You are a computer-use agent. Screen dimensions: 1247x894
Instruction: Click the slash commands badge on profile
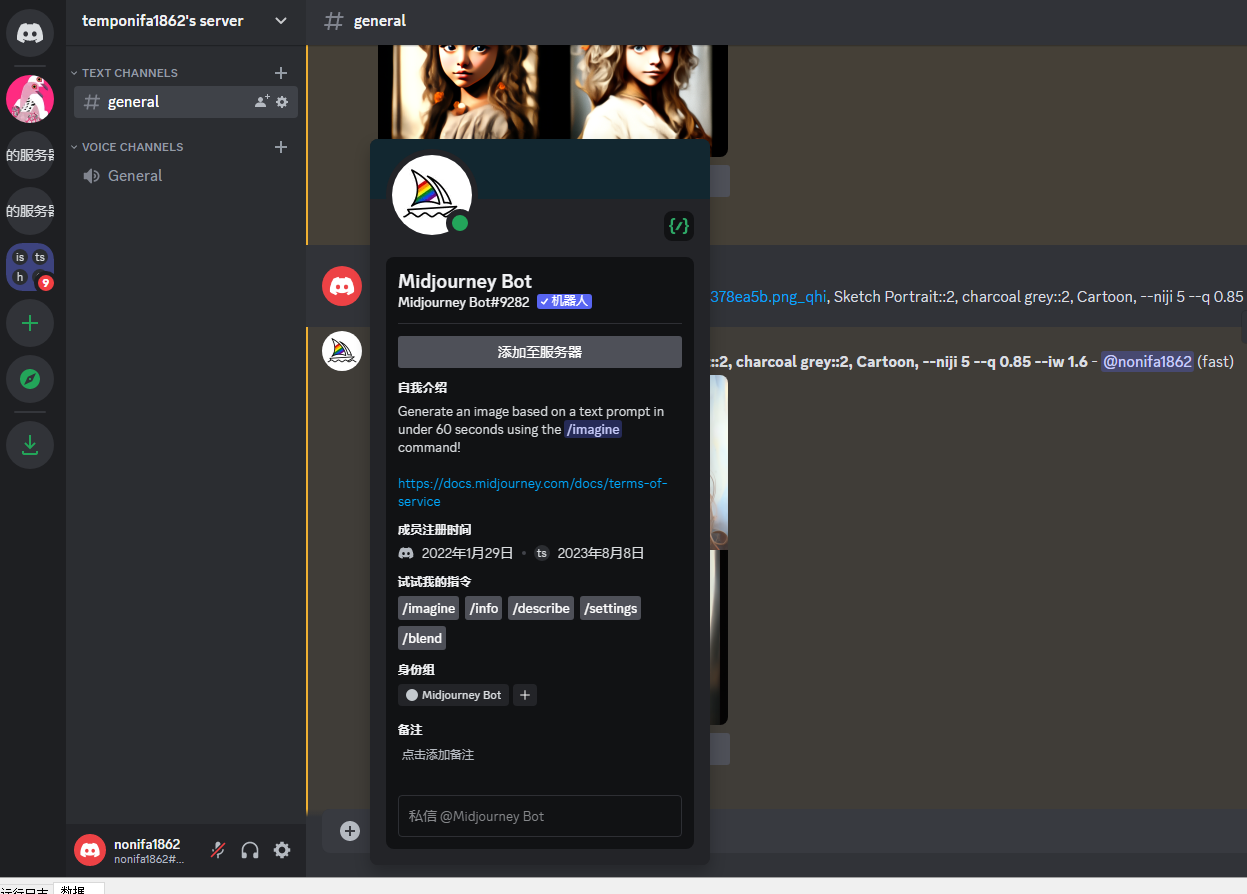(679, 226)
